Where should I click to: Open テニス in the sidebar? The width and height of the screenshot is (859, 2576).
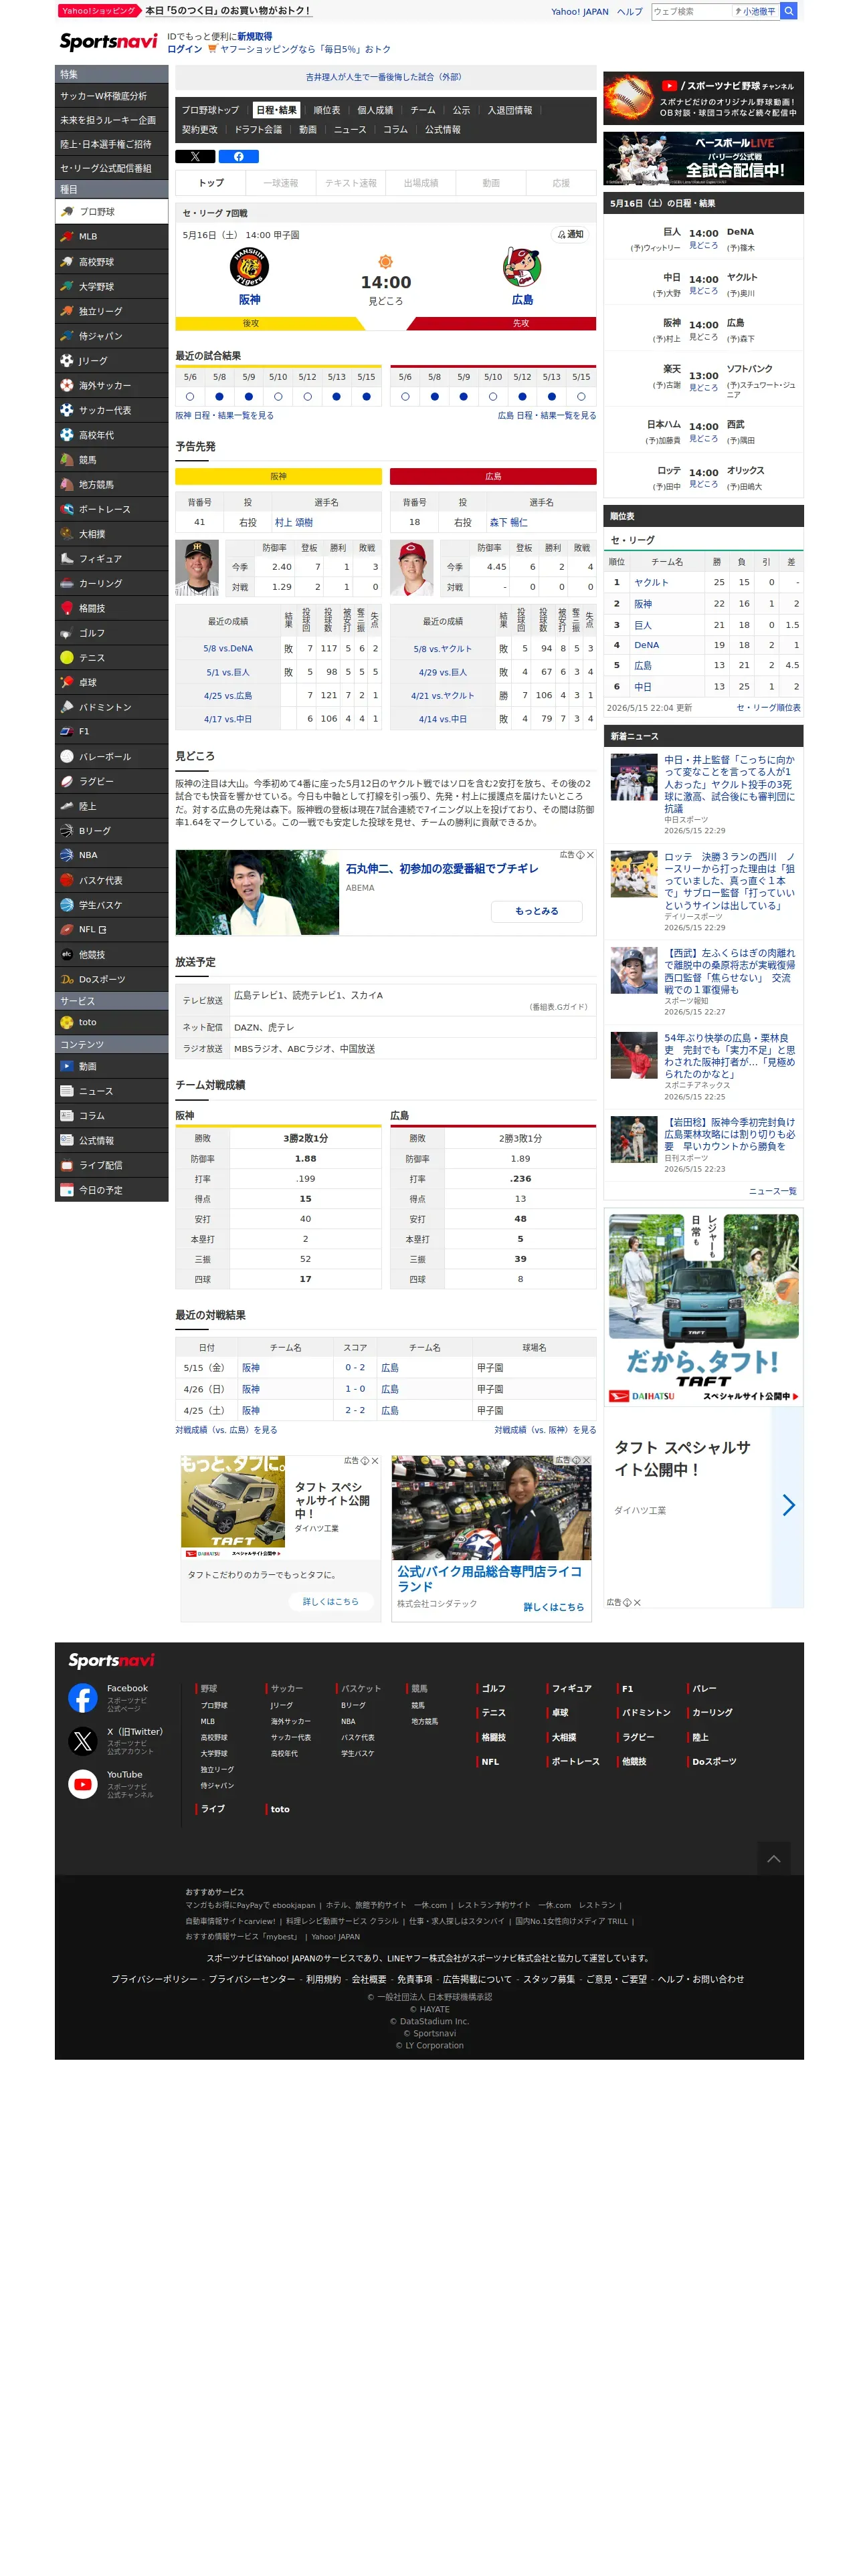coord(111,658)
